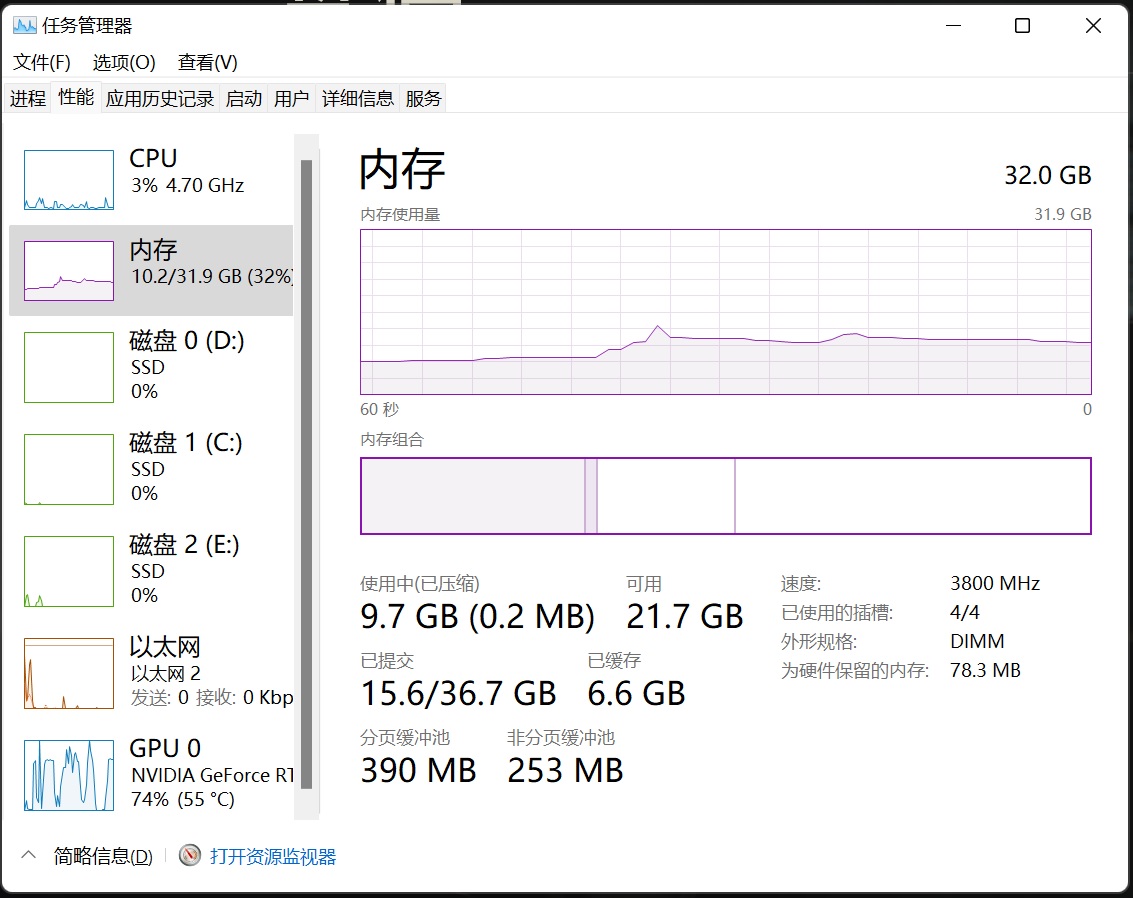This screenshot has height=898, width=1133.
Task: Select 磁盘 2 (E:) disk thumbnail
Action: 68,571
